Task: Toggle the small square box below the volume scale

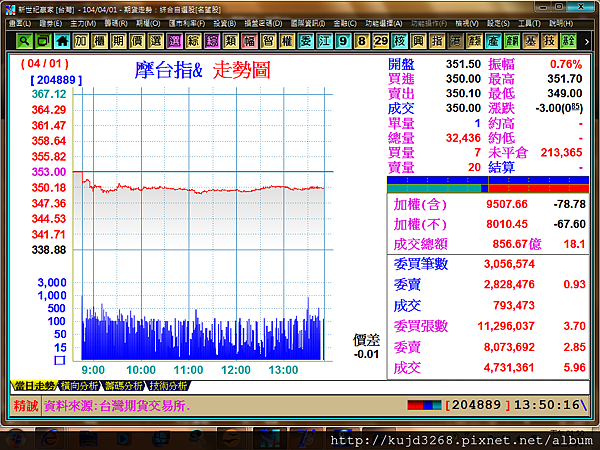Action: [60, 360]
